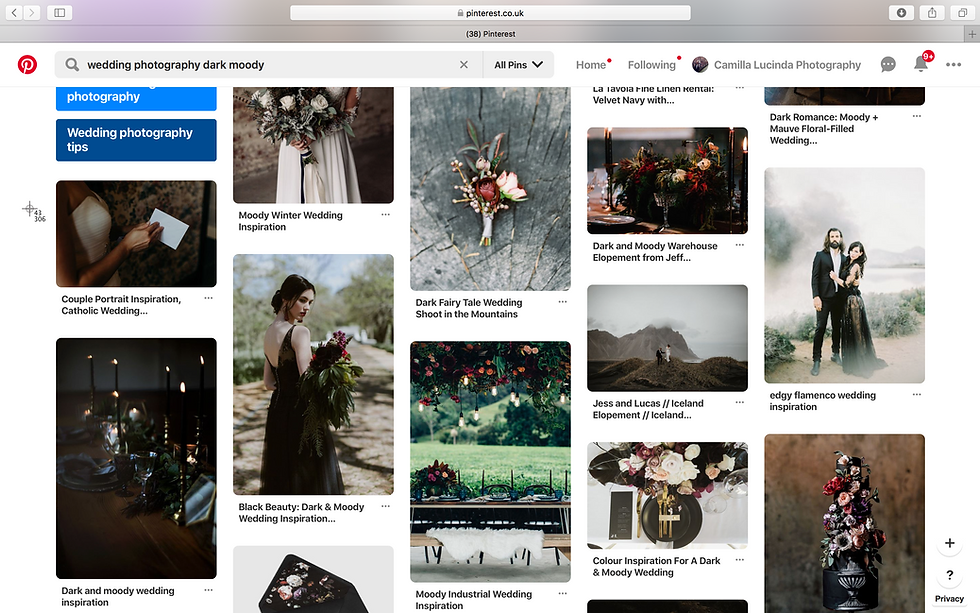This screenshot has width=980, height=613.
Task: Open options for Jess and Lucas Iceland pin
Action: tap(740, 402)
